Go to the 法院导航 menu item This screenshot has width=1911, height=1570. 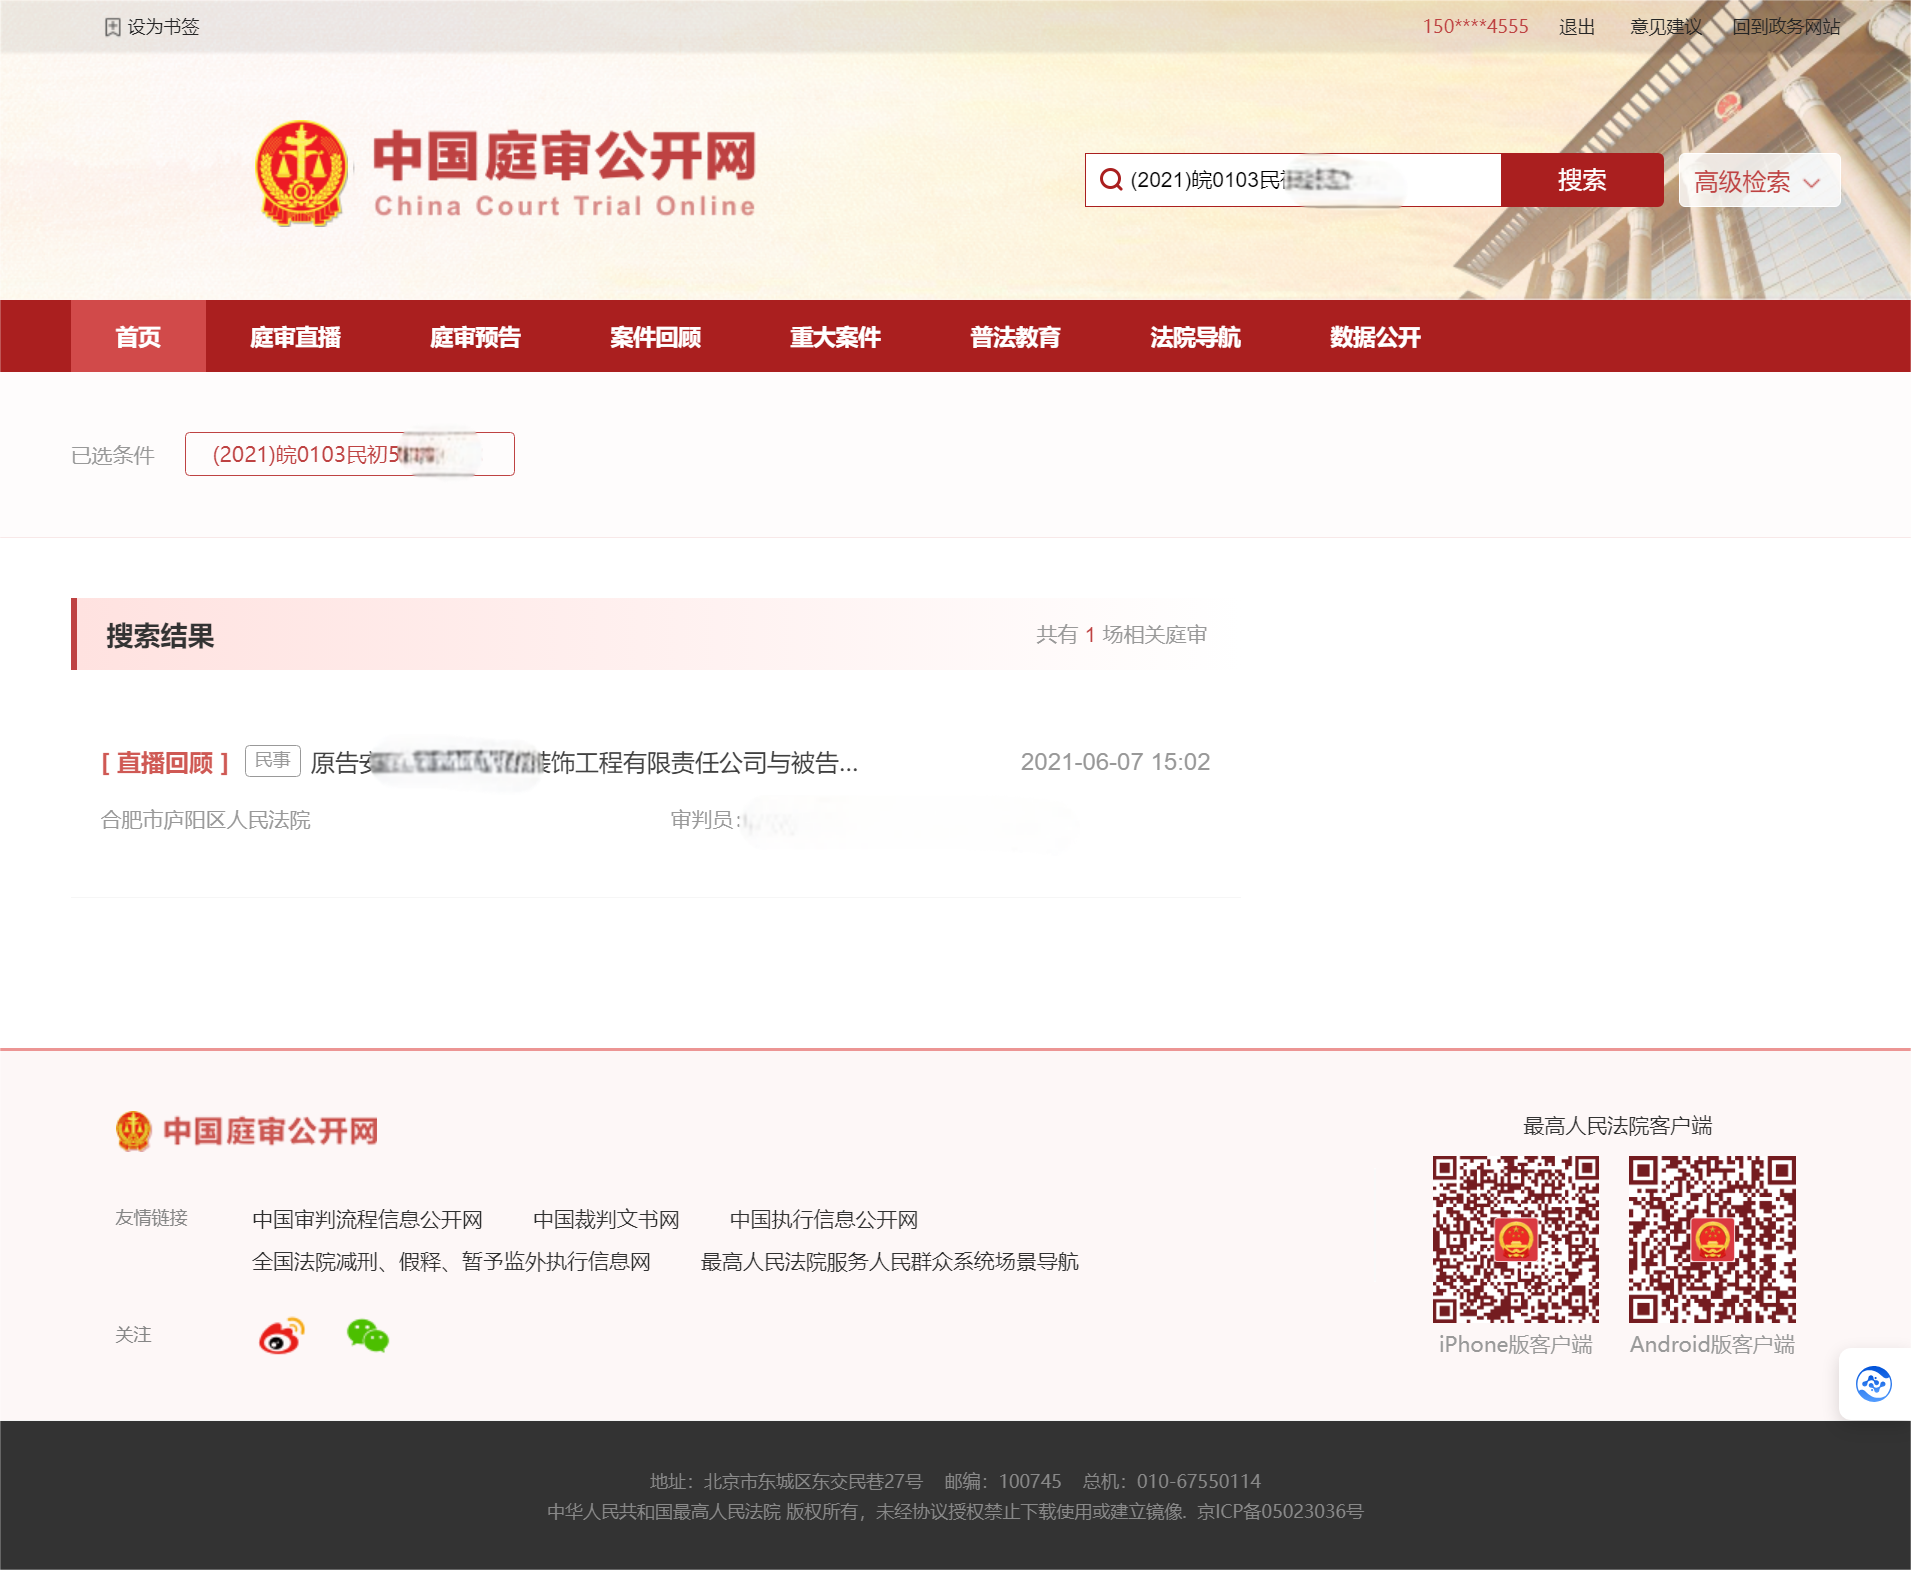[1195, 337]
